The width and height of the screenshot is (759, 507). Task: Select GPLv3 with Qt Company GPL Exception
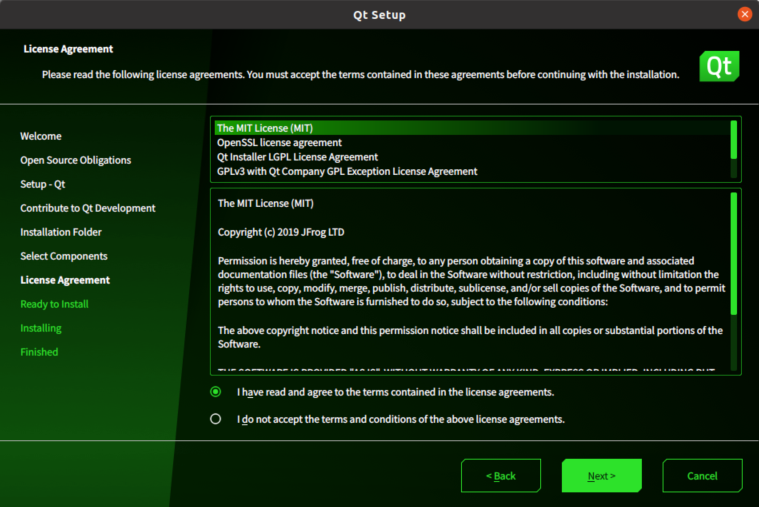coord(472,171)
